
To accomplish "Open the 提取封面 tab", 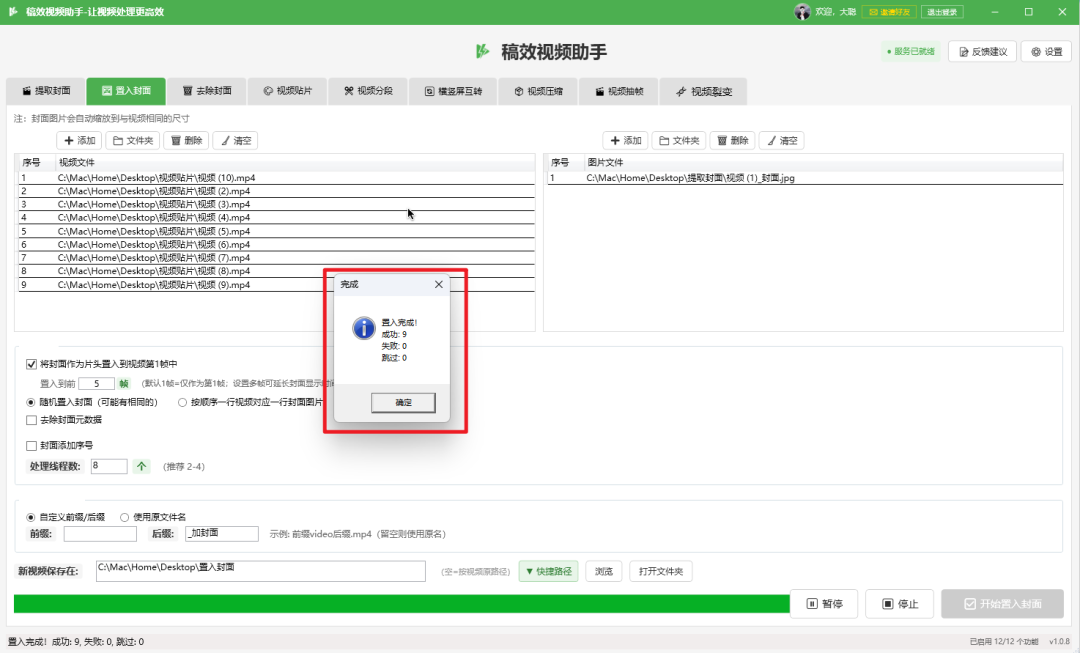I will (45, 91).
